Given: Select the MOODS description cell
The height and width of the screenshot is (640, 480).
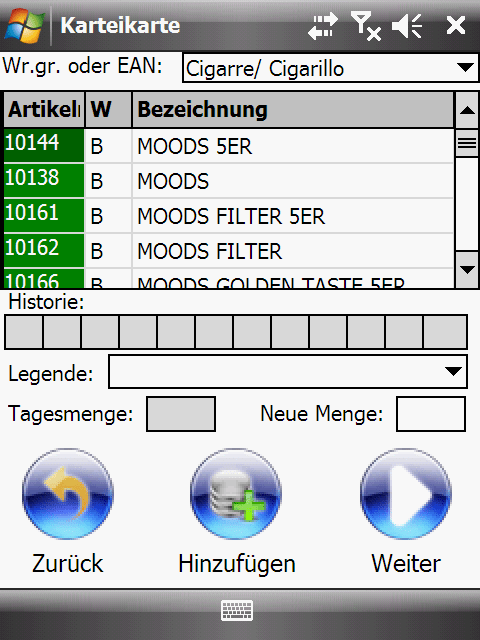Looking at the screenshot, I should pyautogui.click(x=293, y=180).
